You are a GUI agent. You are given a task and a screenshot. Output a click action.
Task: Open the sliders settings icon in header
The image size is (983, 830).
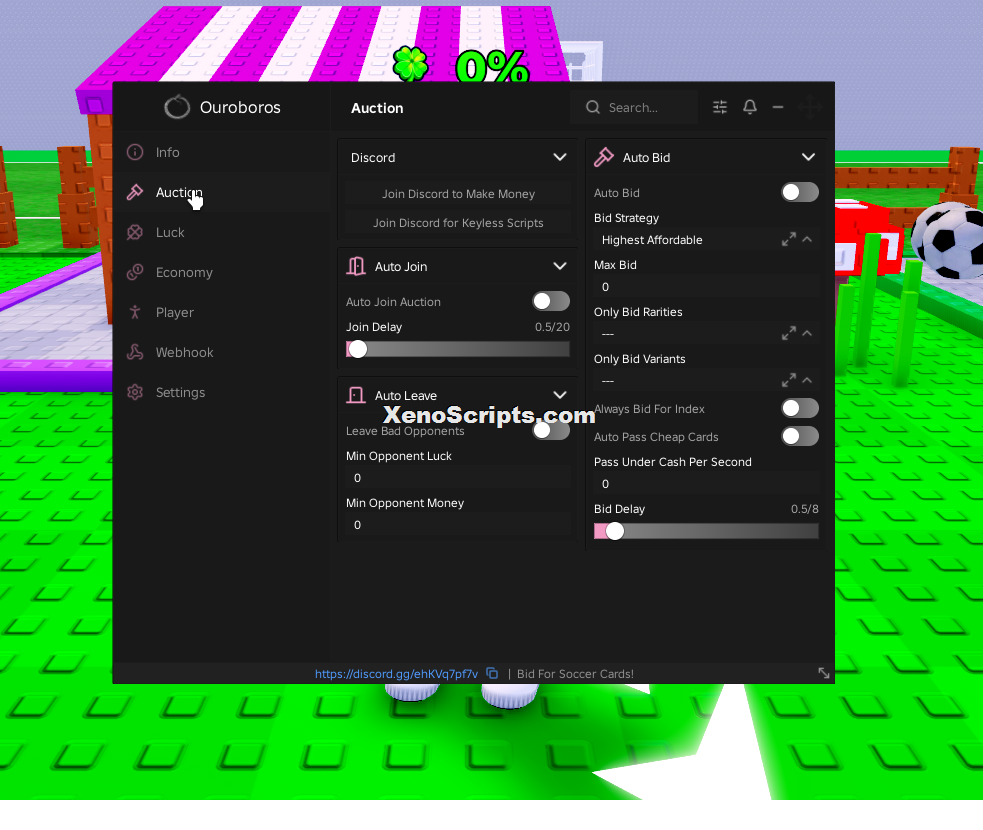pyautogui.click(x=720, y=107)
